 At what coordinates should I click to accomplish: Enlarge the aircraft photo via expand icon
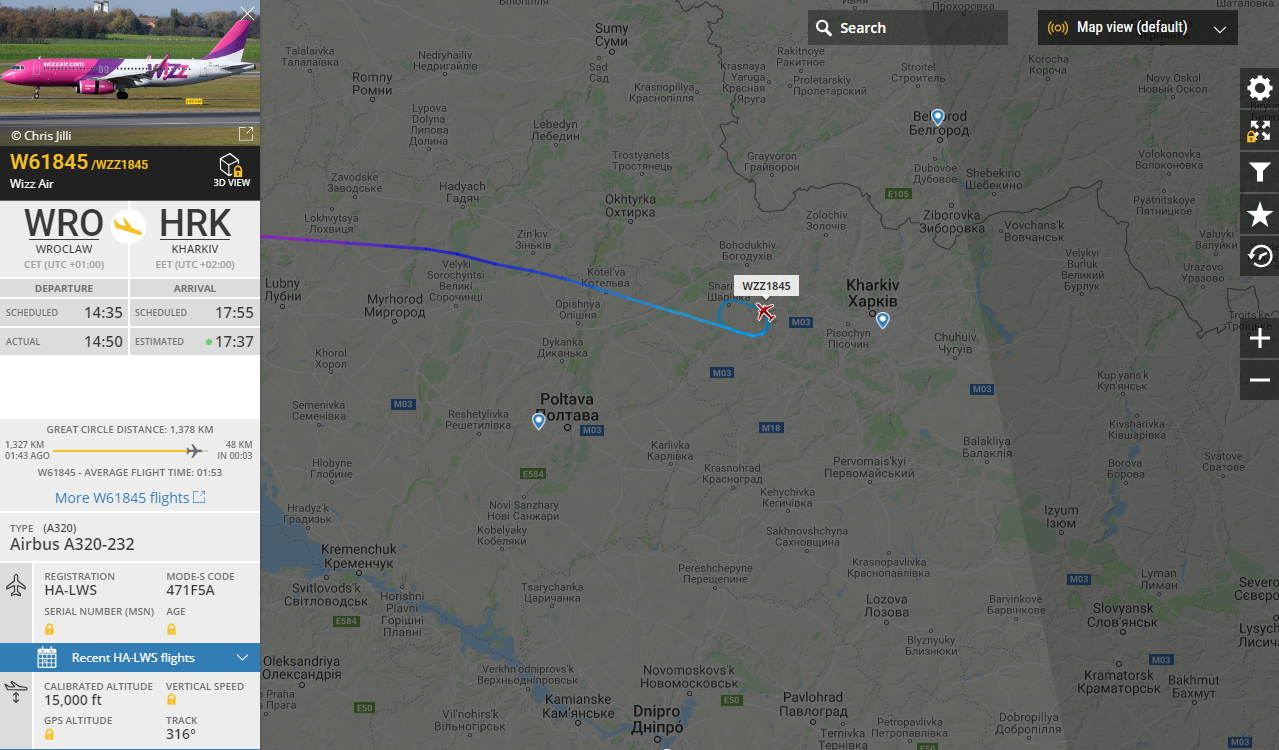tap(245, 134)
